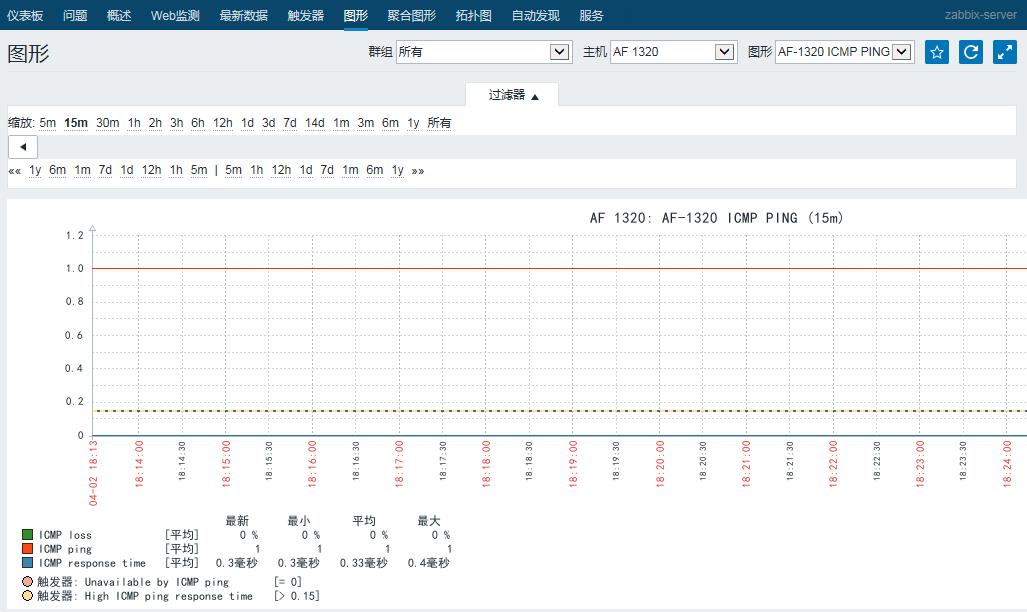Click 0.4毫秒 maximum response value

tap(428, 563)
